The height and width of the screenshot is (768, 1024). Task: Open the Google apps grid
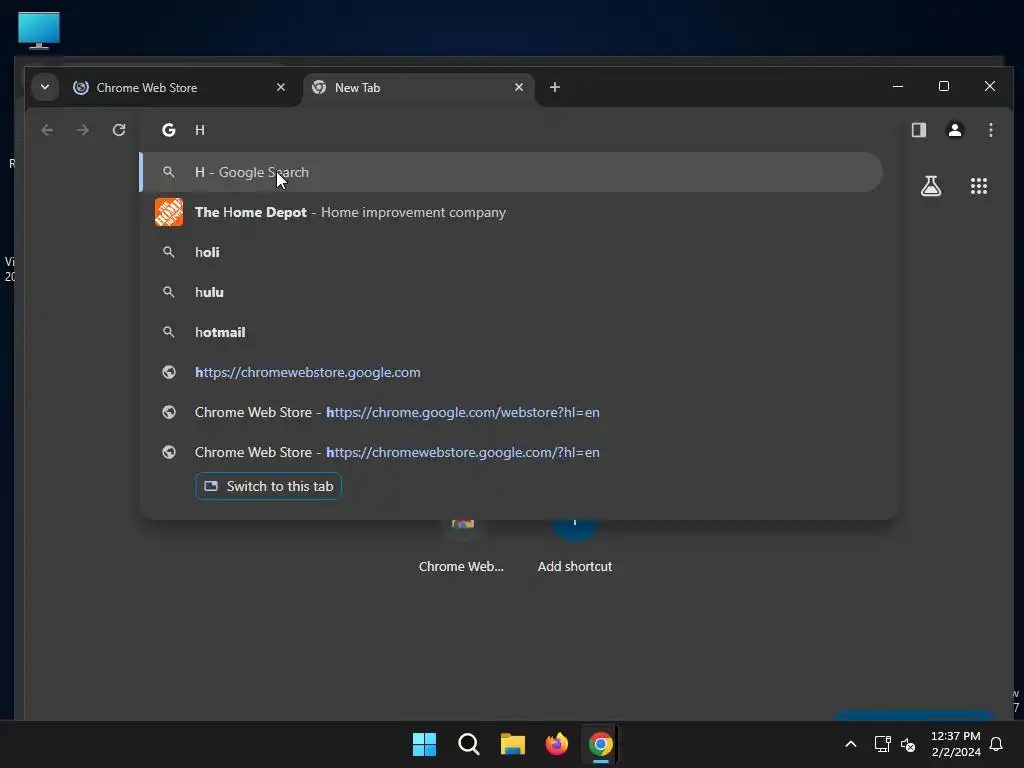978,186
